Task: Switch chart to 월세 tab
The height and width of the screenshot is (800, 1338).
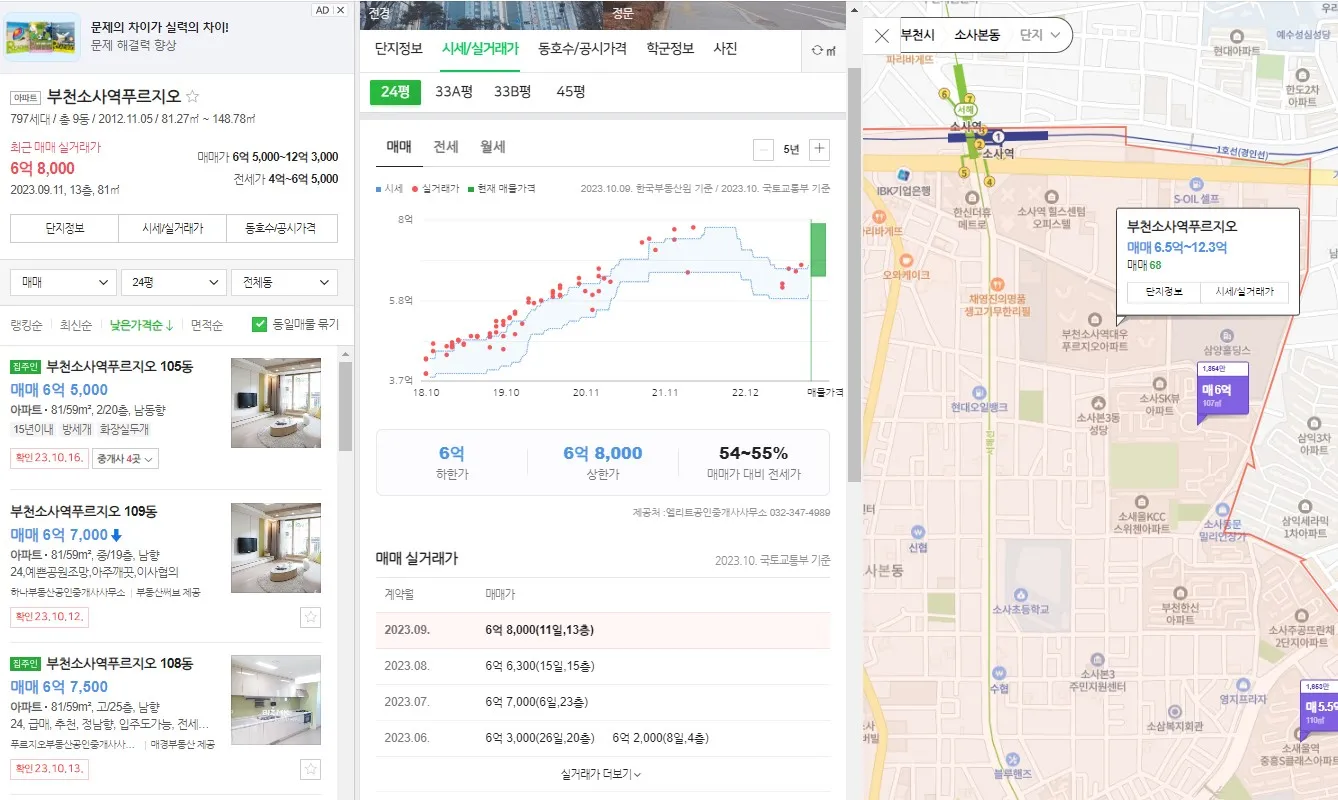Action: (x=493, y=147)
